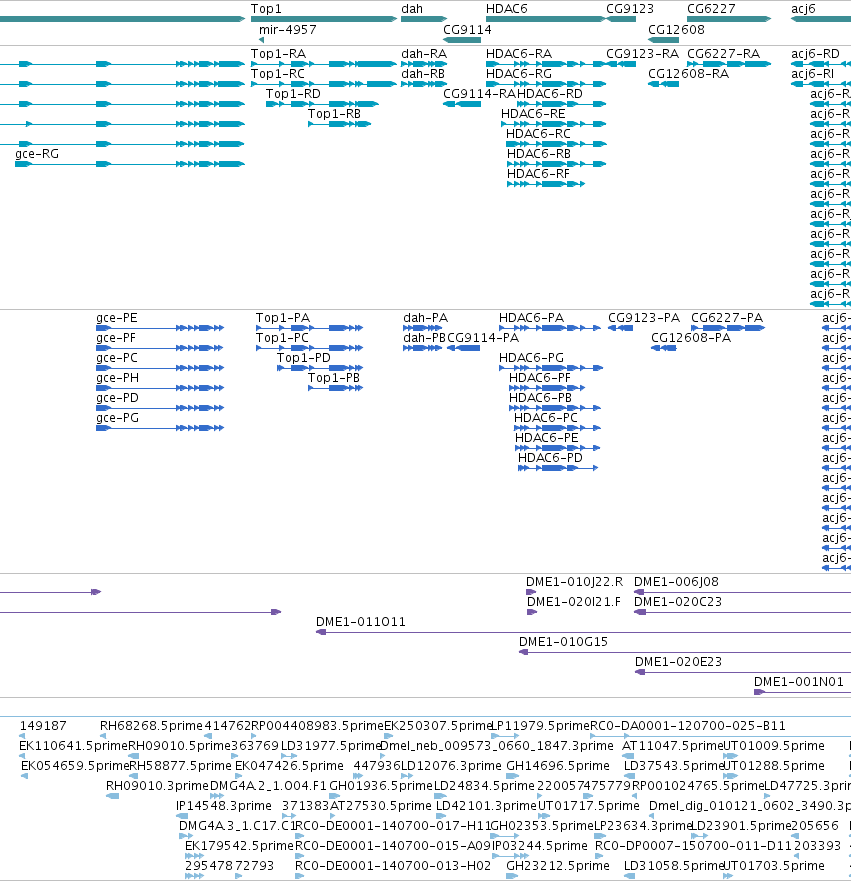Select the DME1-020C23 clone
This screenshot has width=851, height=881.
click(x=742, y=612)
